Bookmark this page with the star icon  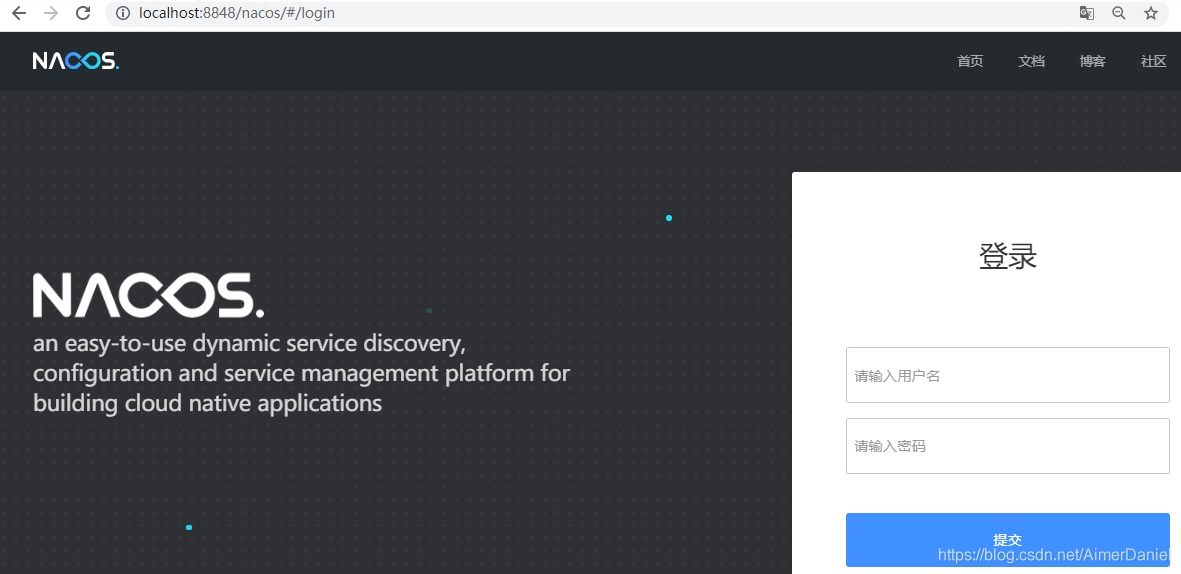point(1151,13)
